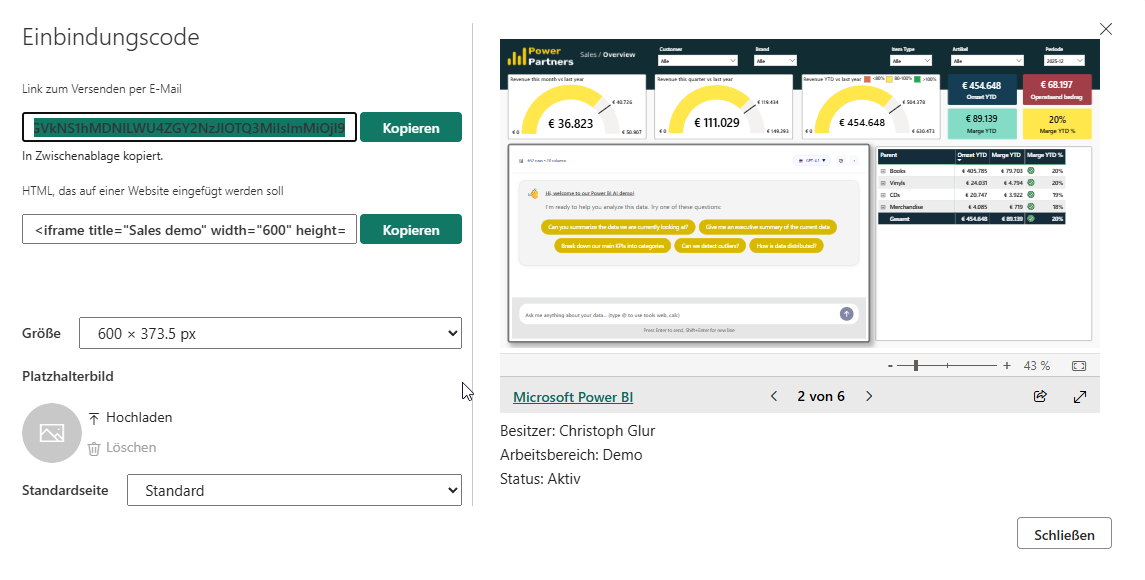
Task: Click the '2 von 6' page indicator
Action: point(821,396)
